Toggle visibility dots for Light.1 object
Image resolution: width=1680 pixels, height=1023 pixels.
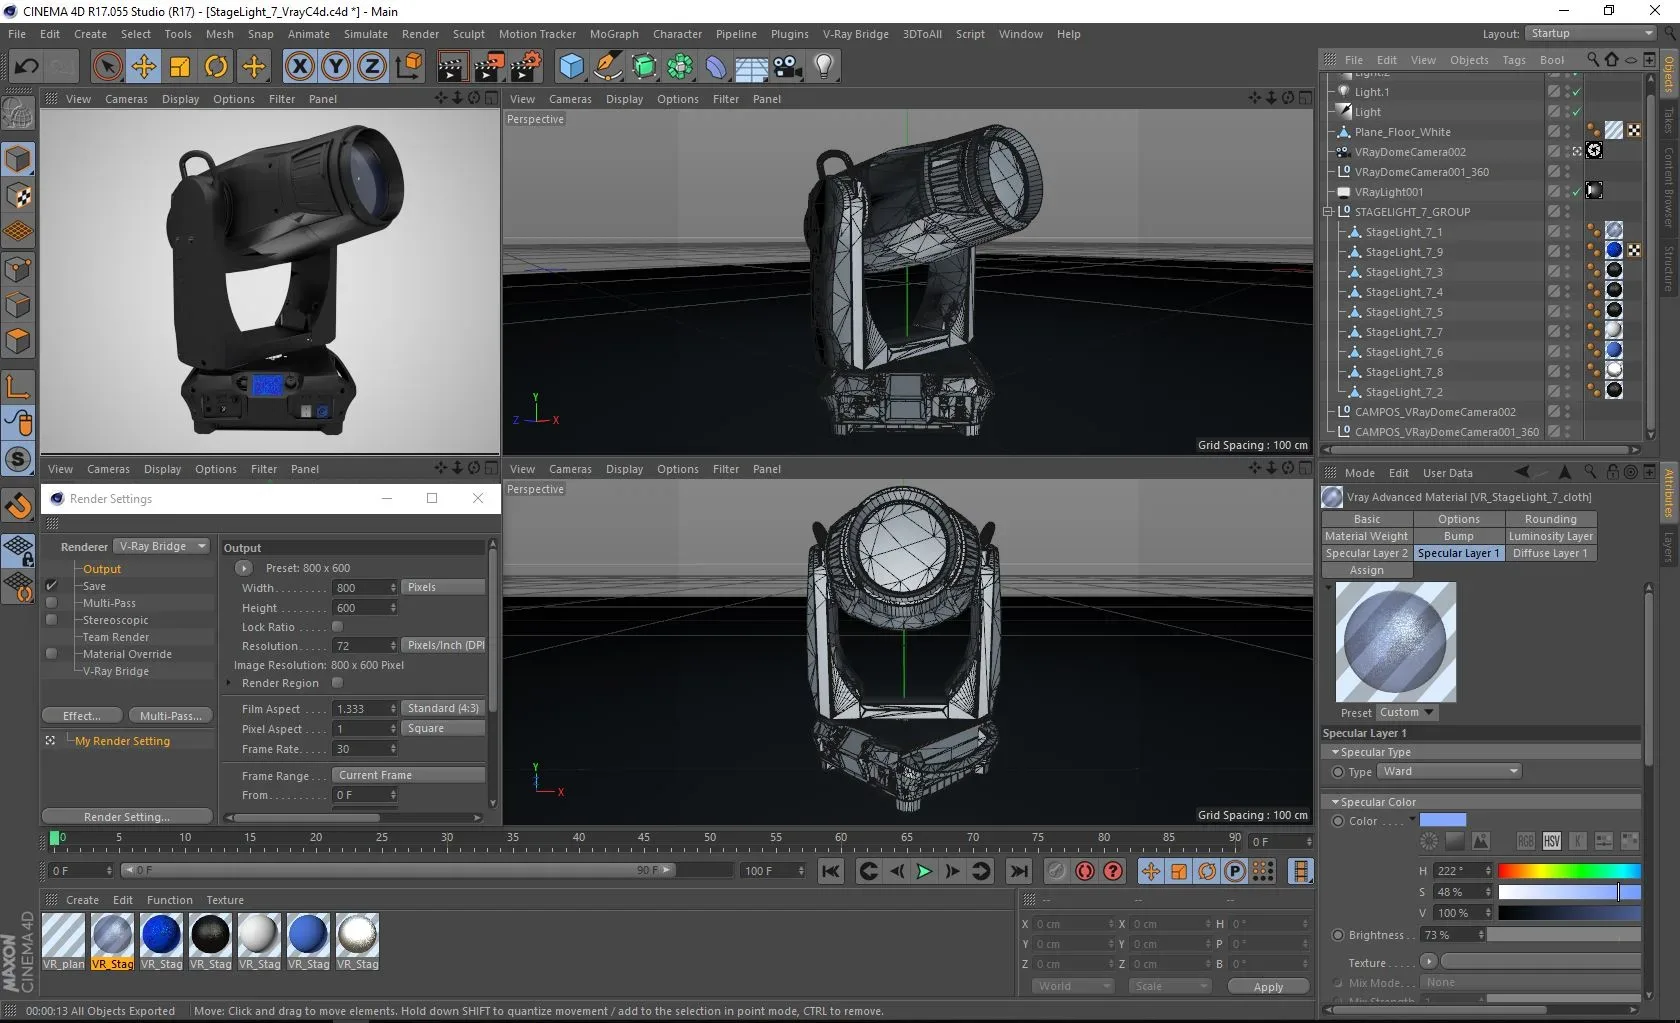[x=1567, y=92]
